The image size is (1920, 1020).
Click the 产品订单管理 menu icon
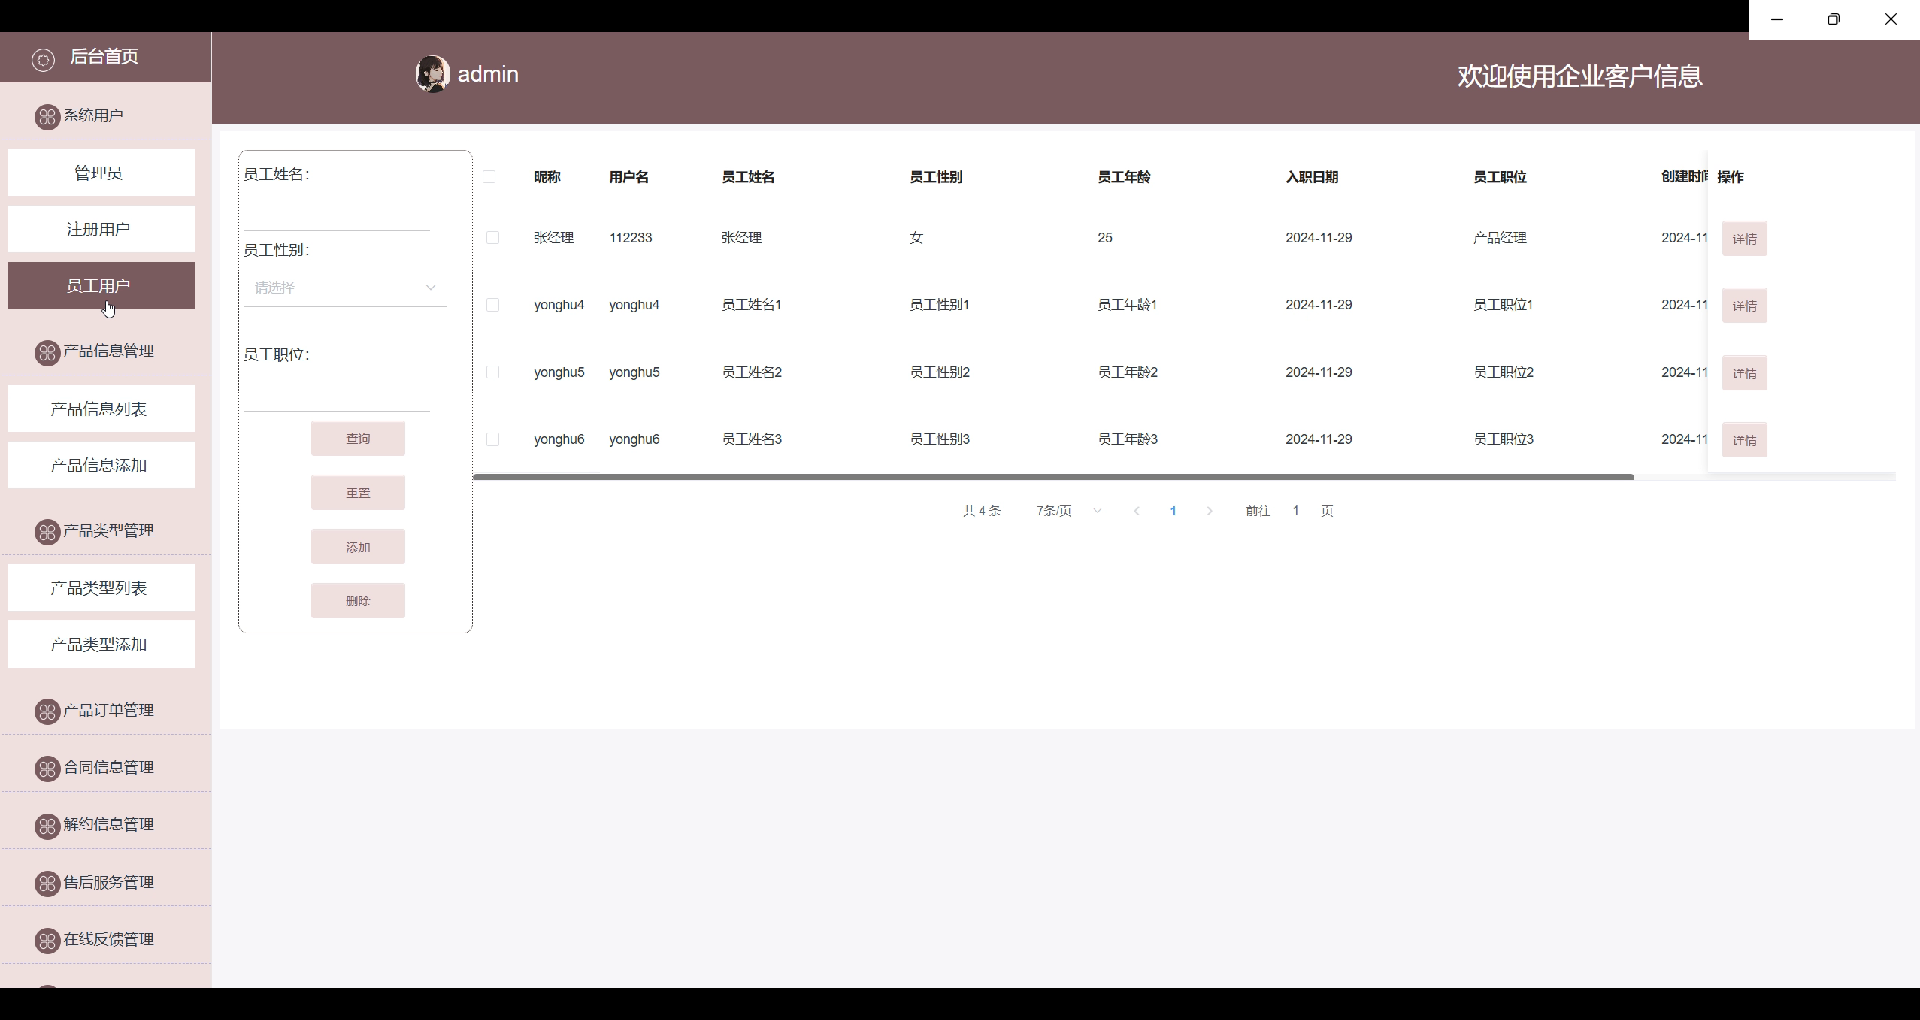pyautogui.click(x=47, y=711)
